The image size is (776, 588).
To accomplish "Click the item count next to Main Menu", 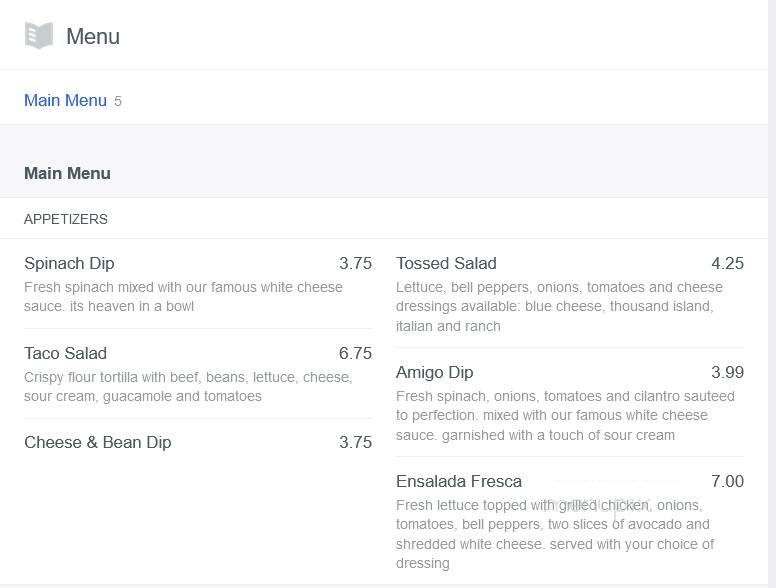I will (x=118, y=101).
